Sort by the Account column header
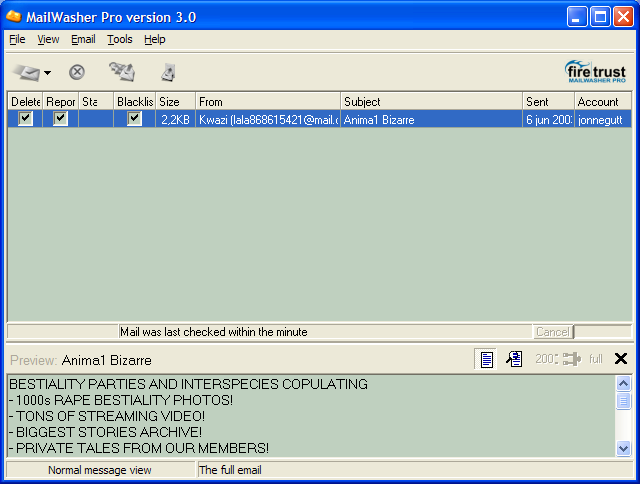The image size is (640, 484). tap(603, 102)
